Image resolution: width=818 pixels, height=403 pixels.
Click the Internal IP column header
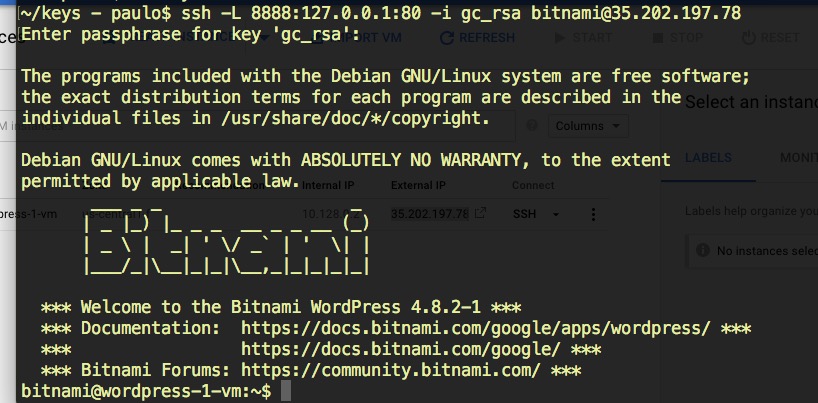coord(328,185)
